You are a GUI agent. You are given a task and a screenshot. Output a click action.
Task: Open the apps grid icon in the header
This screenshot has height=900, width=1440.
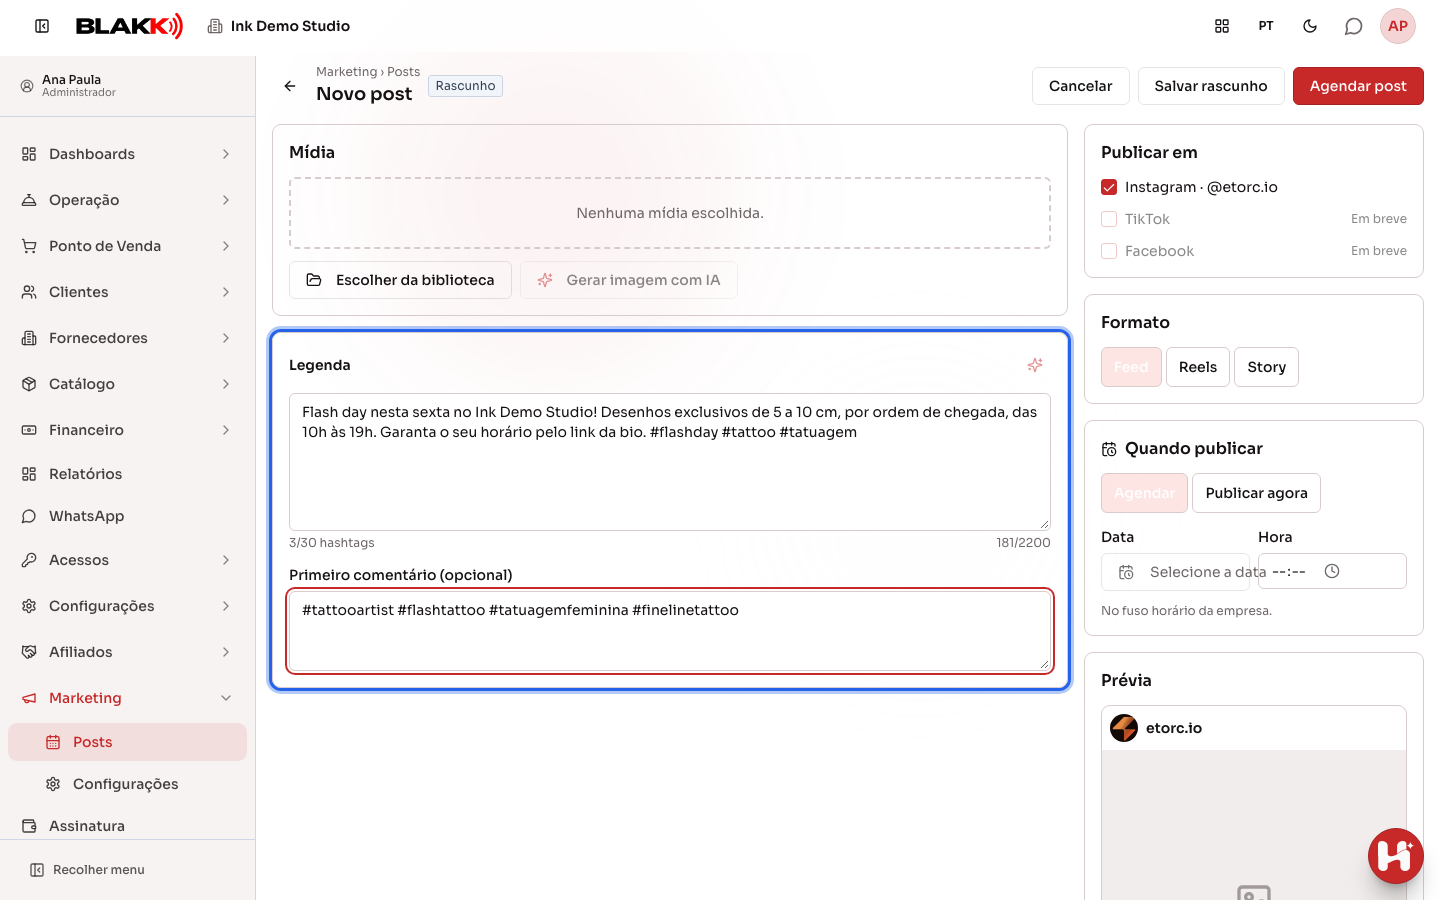coord(1222,26)
